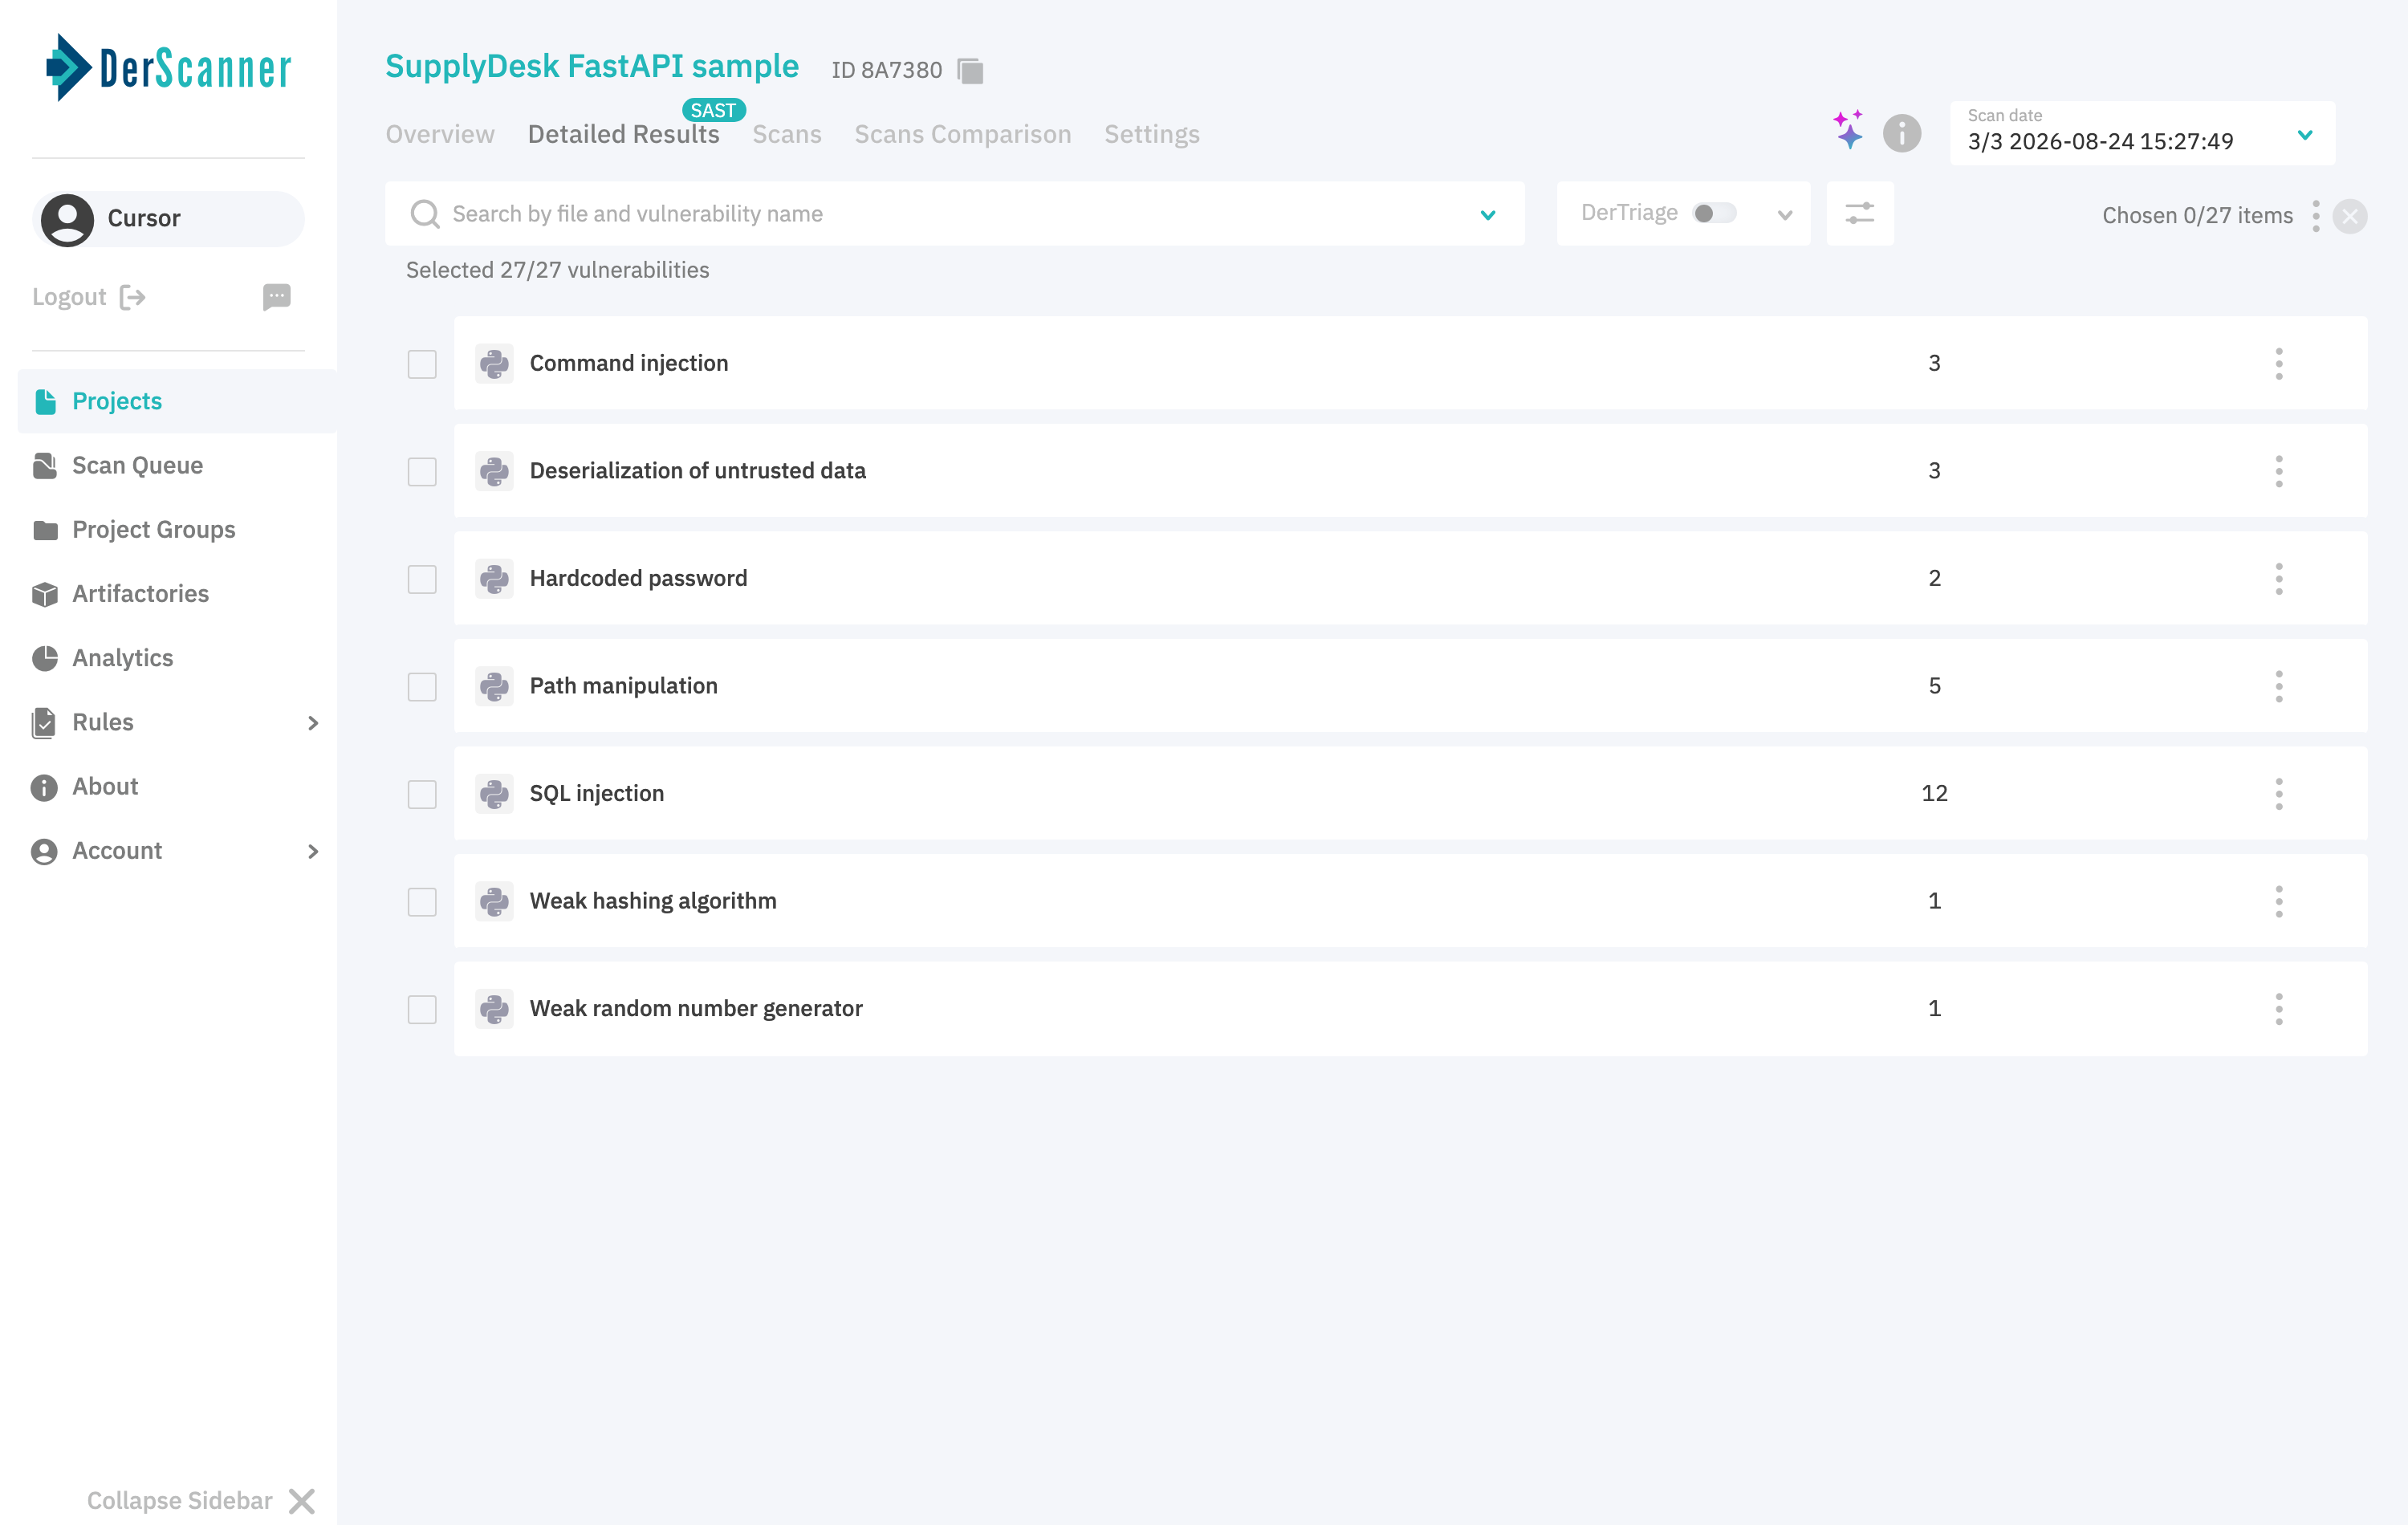Open the Command injection vulnerability row
Image resolution: width=2408 pixels, height=1525 pixels.
click(1410, 363)
